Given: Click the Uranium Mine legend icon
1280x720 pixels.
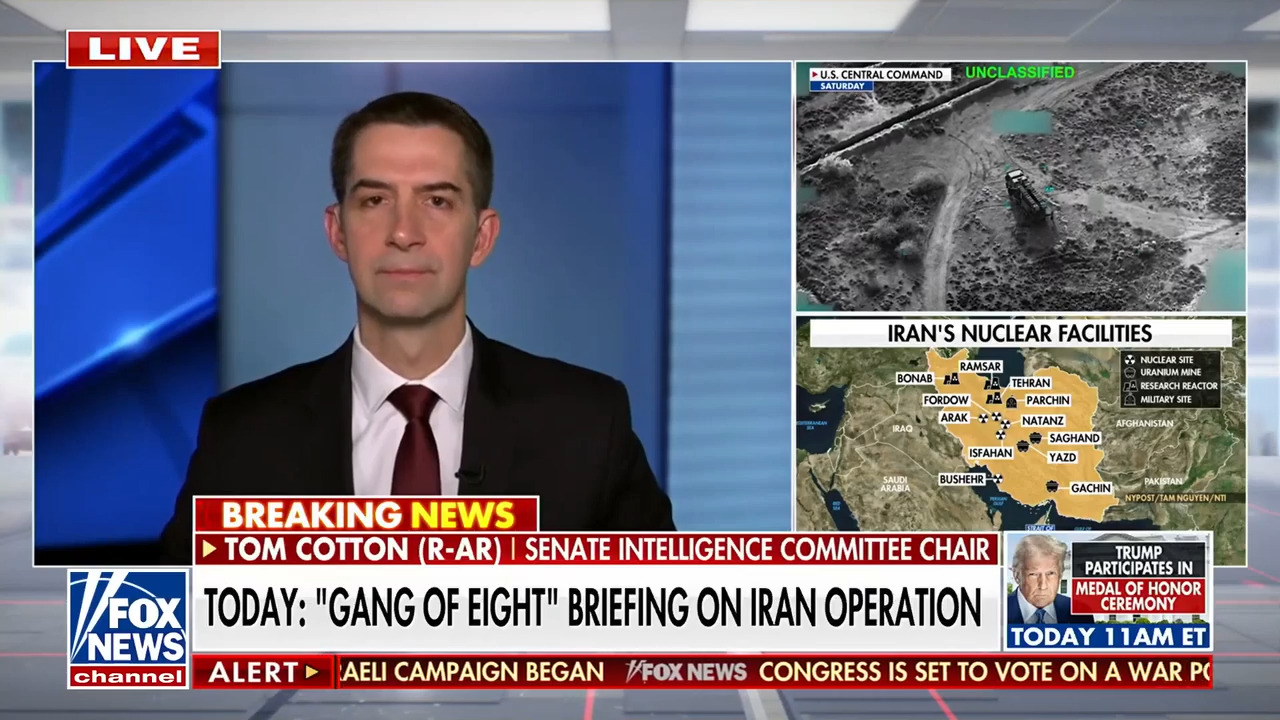Looking at the screenshot, I should coord(1130,372).
